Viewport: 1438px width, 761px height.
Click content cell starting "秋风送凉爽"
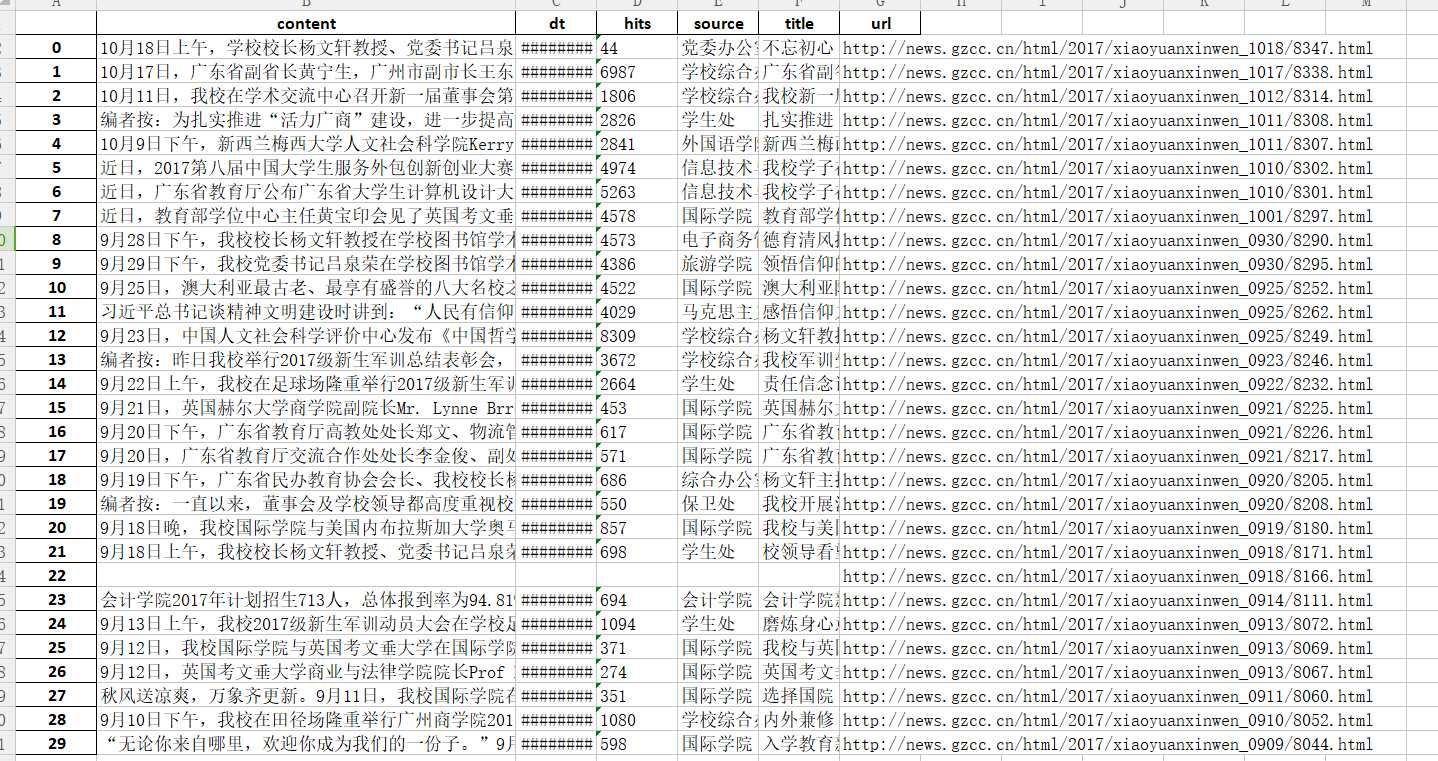point(306,695)
